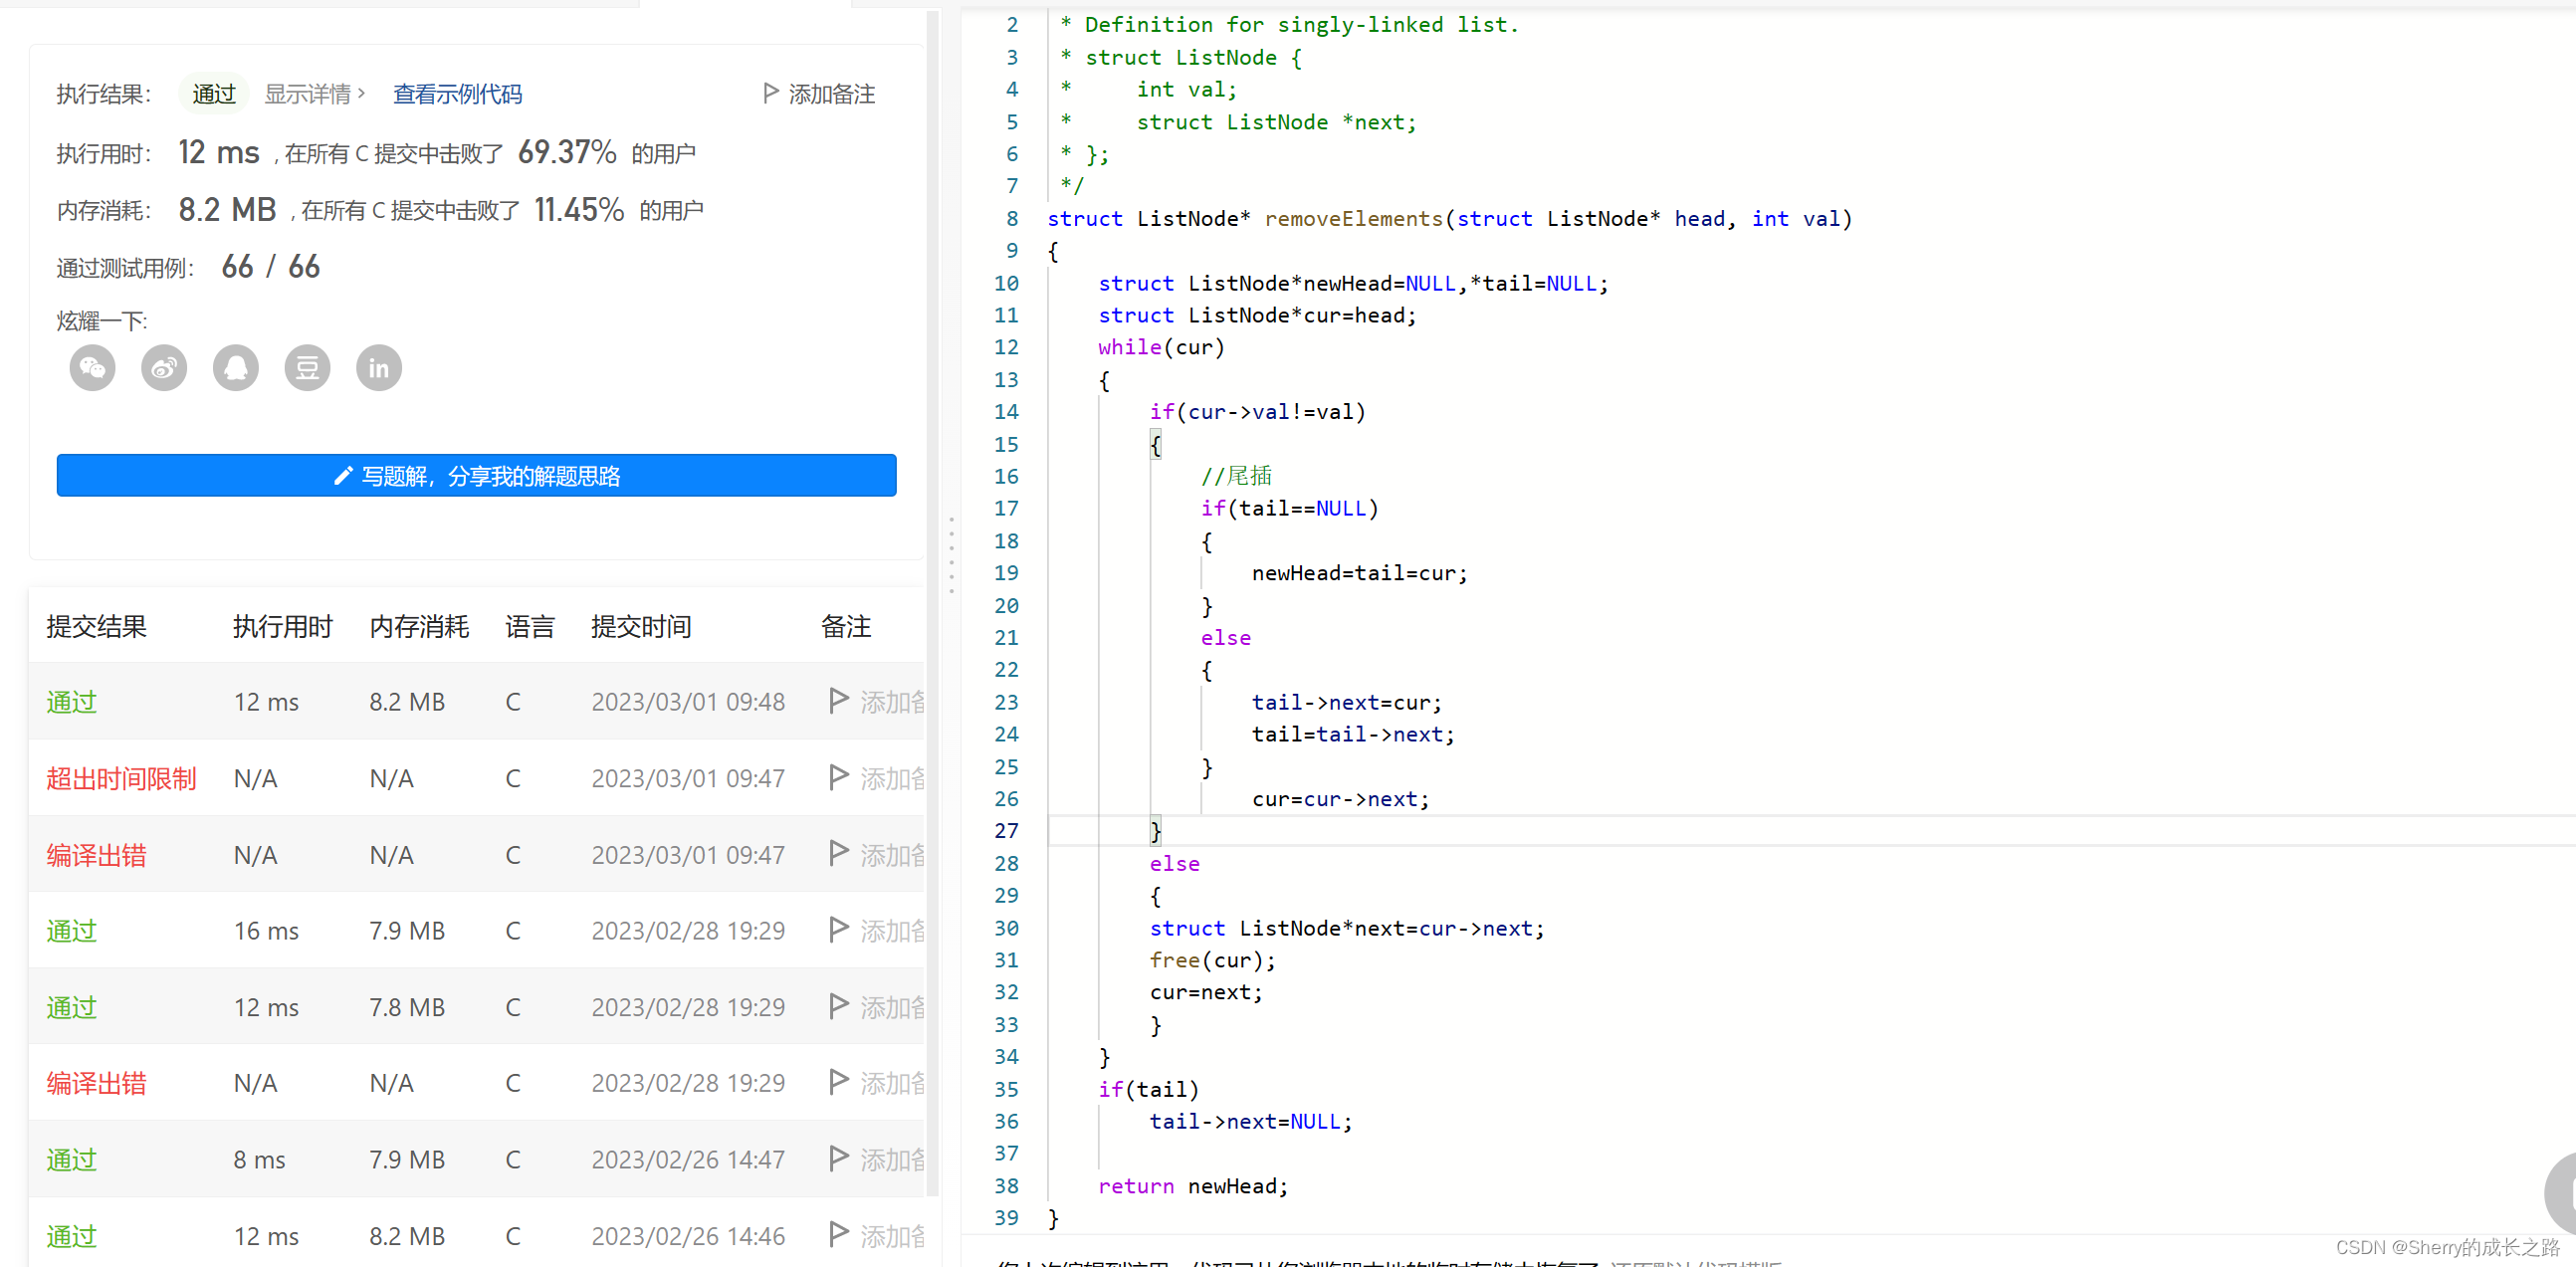This screenshot has width=2576, height=1267.
Task: Expand 显示详情 details link
Action: click(314, 94)
